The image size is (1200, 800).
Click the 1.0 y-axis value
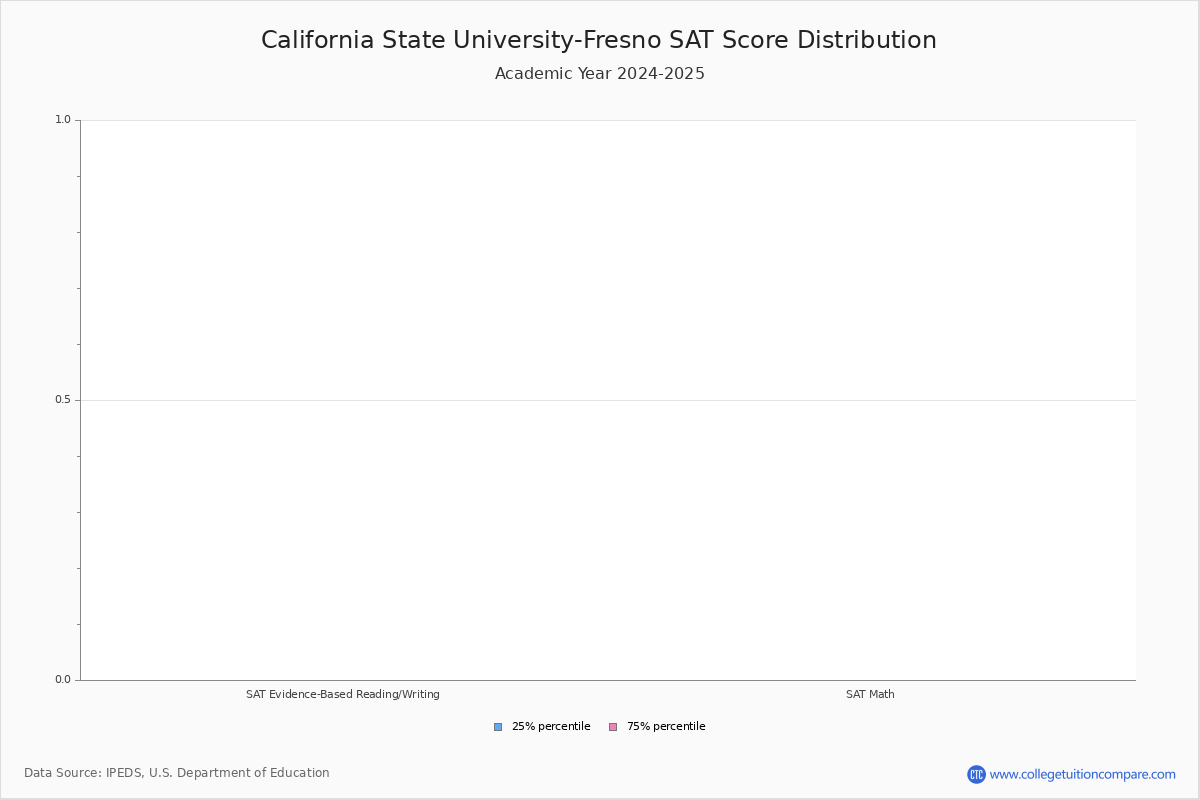(62, 120)
